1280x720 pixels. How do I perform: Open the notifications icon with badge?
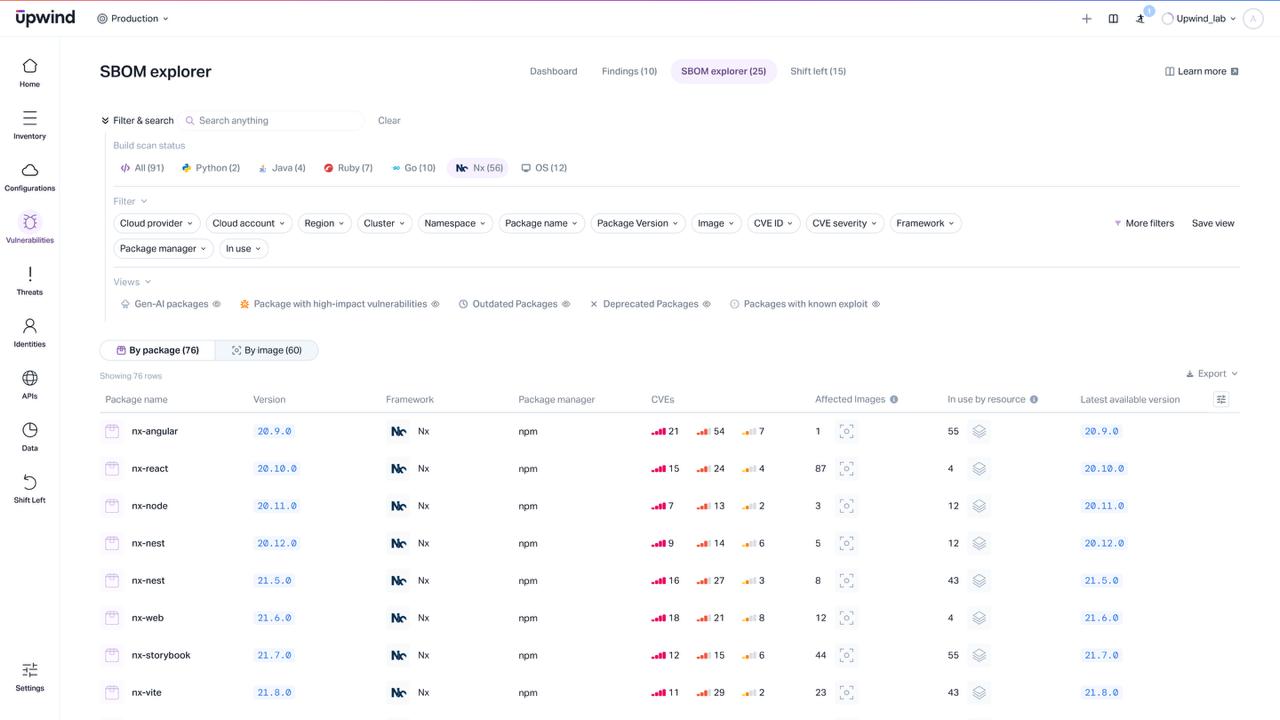point(1141,18)
